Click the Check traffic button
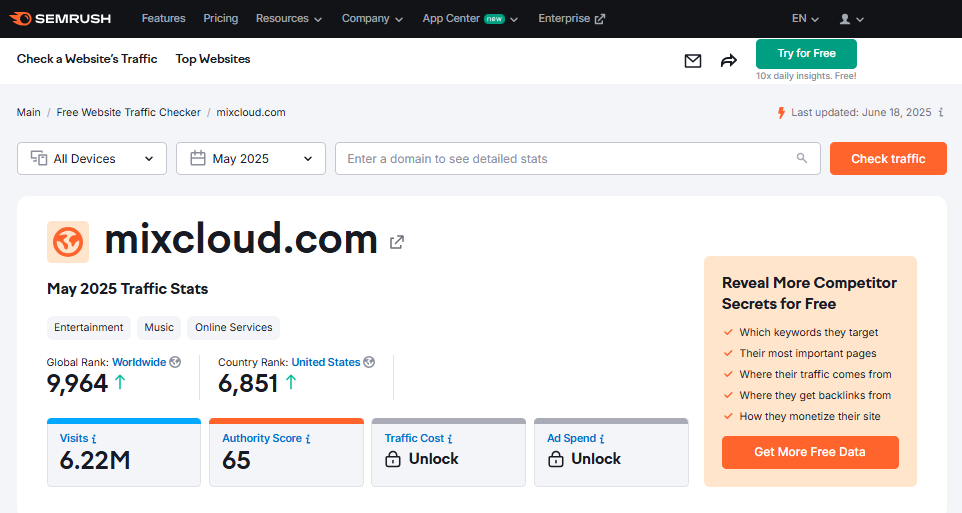This screenshot has height=513, width=962. click(x=888, y=158)
